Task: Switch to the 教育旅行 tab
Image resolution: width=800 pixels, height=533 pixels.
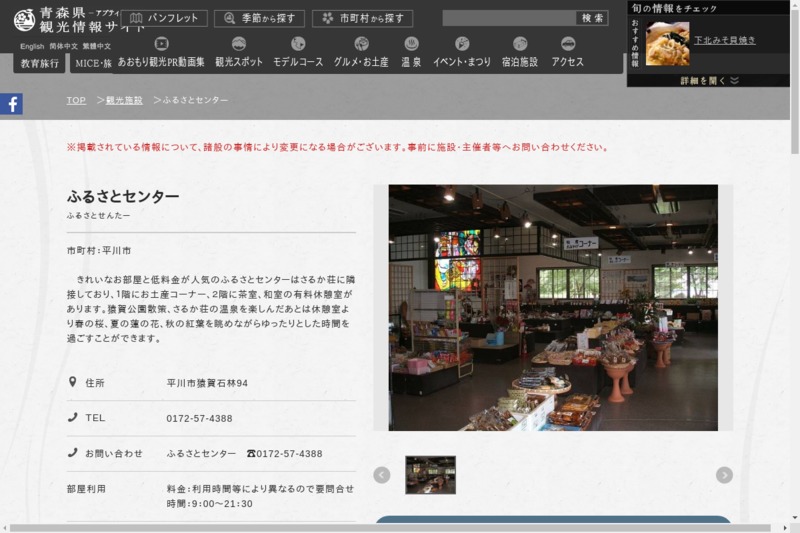Action: [39, 64]
